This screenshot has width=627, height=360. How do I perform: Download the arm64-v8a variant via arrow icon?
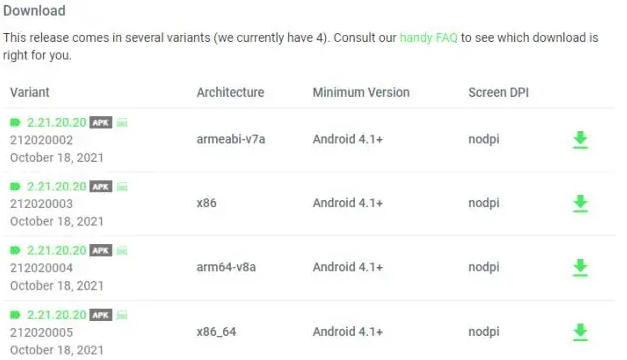580,268
